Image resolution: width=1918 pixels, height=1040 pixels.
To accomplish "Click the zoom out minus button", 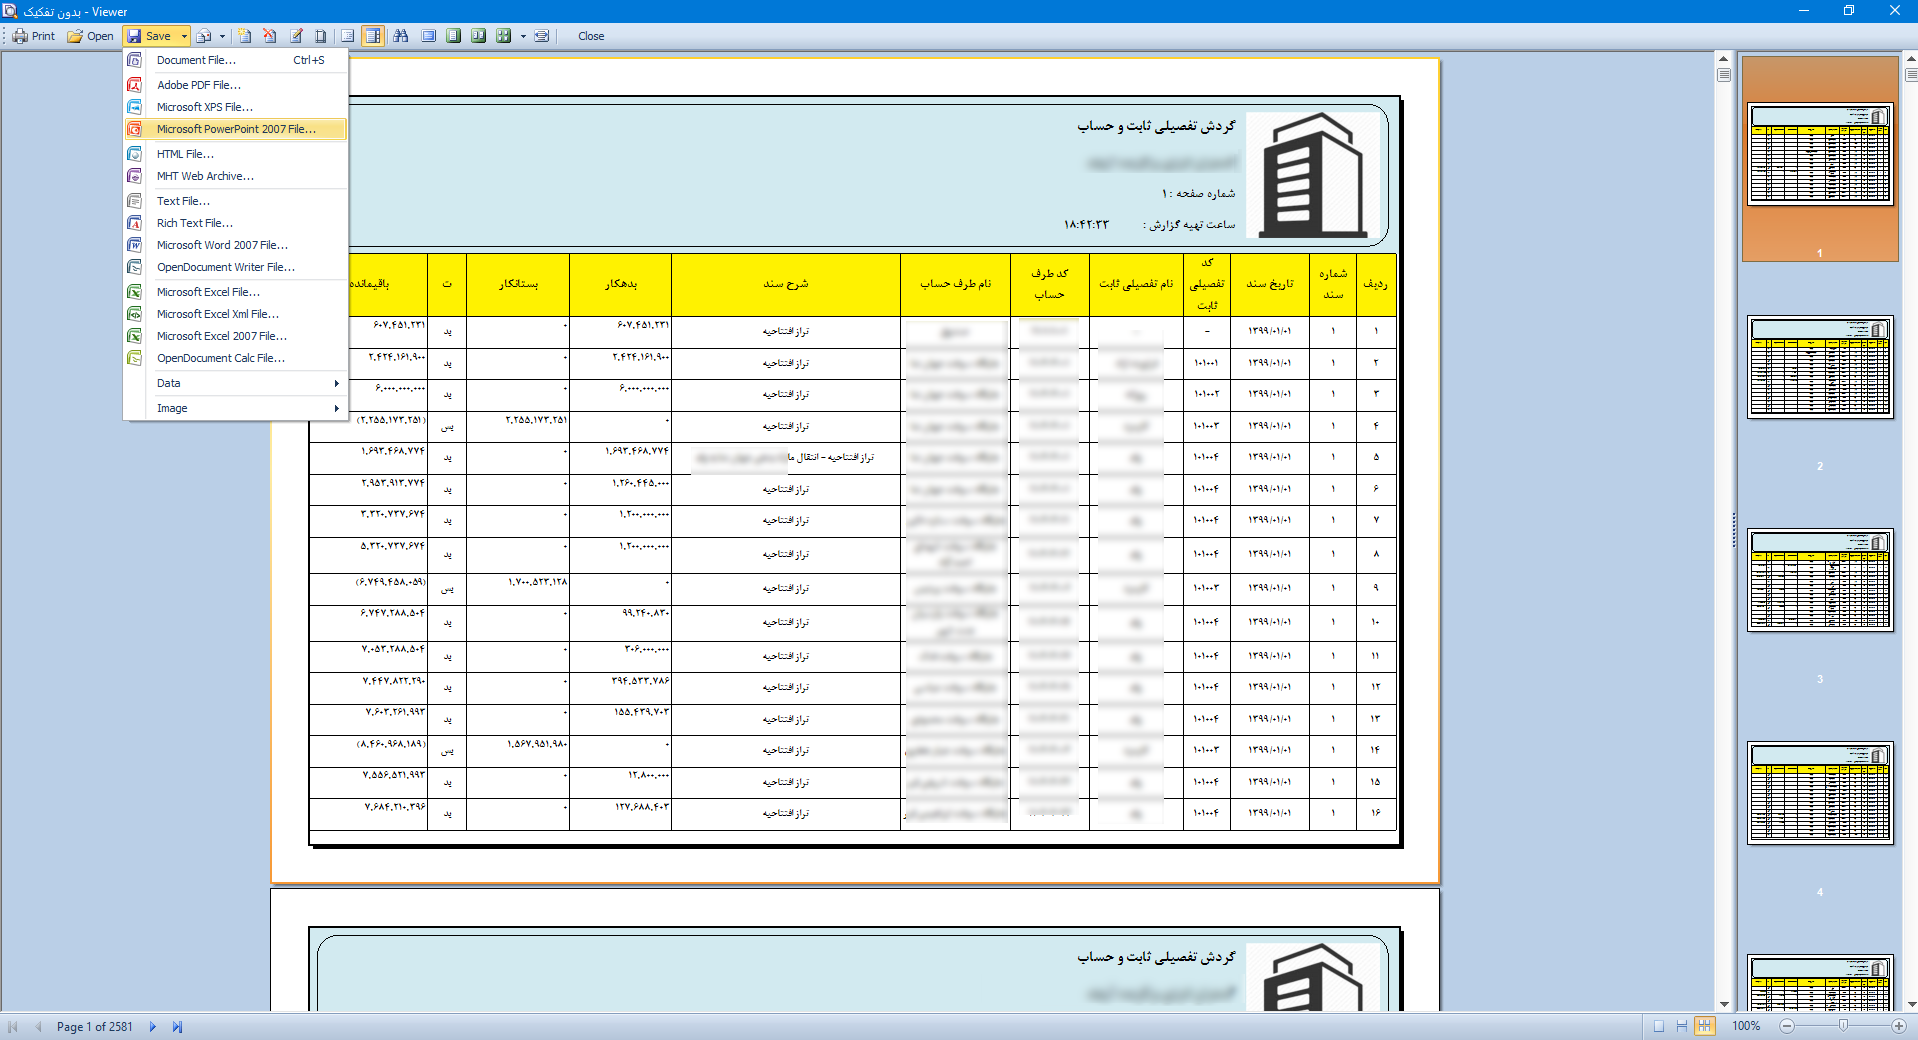I will pyautogui.click(x=1787, y=1026).
